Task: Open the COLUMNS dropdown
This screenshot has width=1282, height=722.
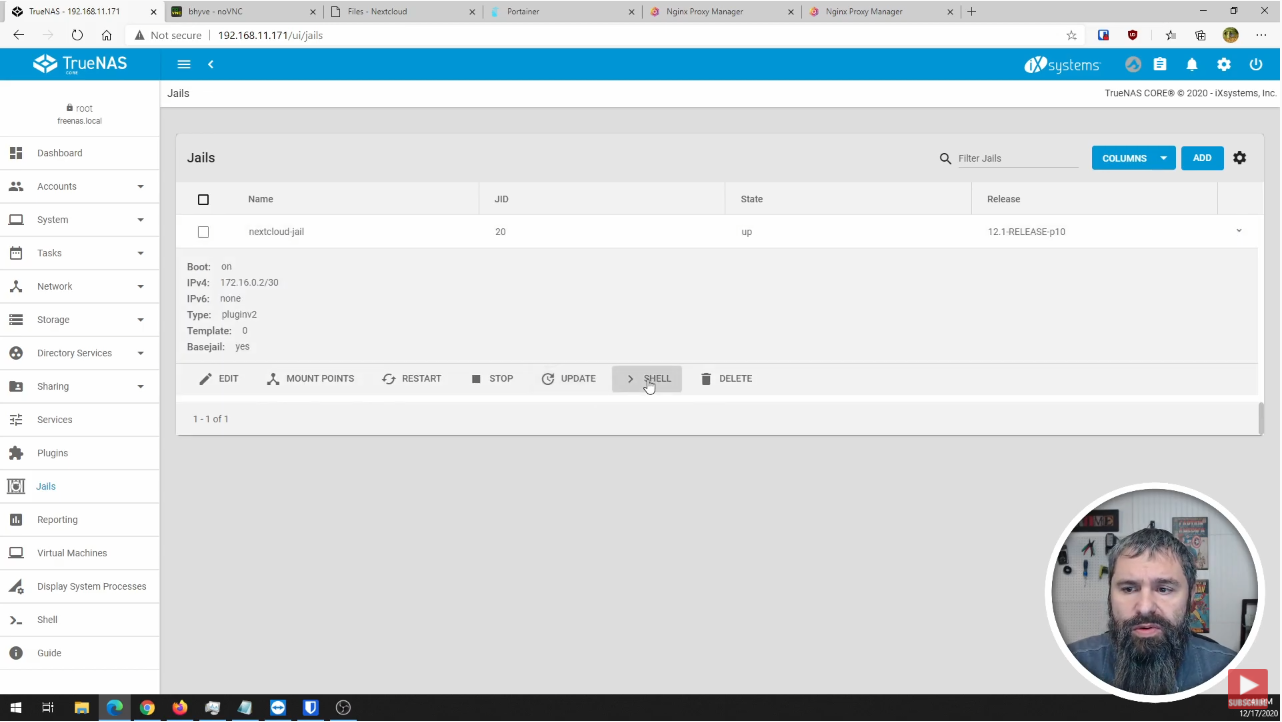Action: pos(1133,158)
